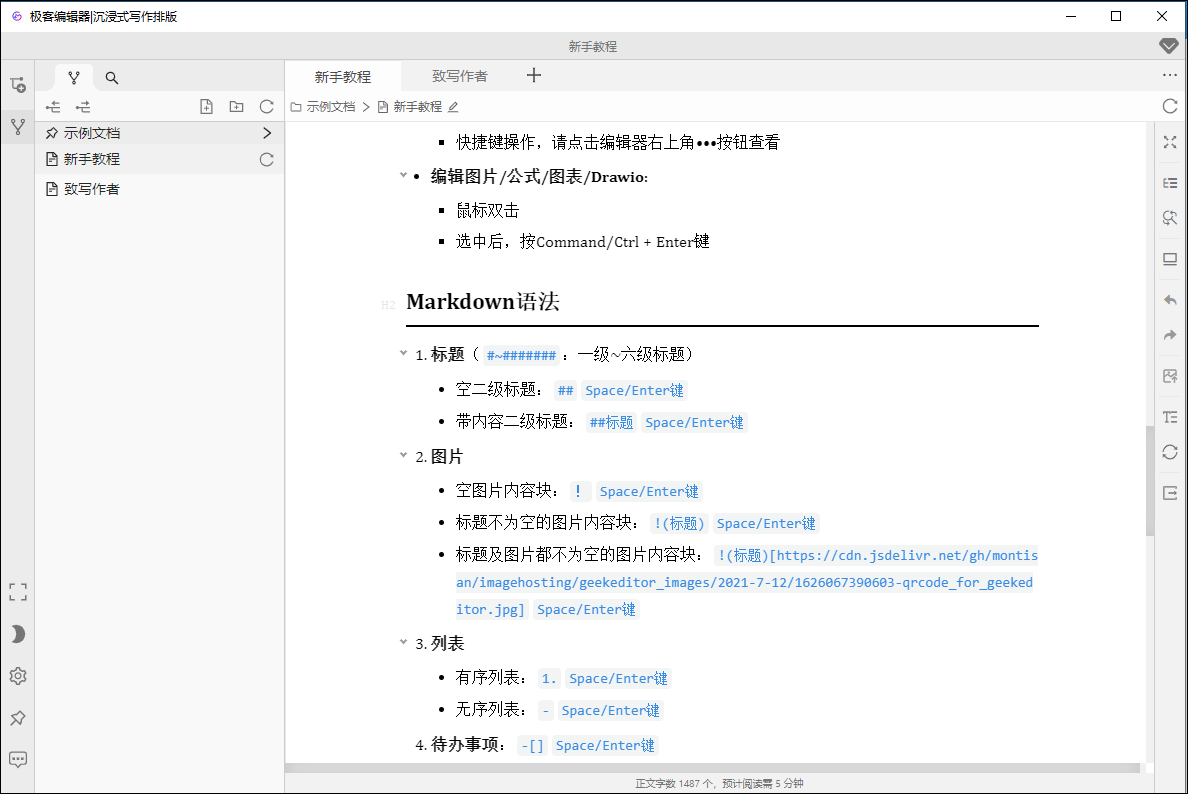The height and width of the screenshot is (794, 1188).
Task: Click the image edit icon in right rail
Action: [1170, 376]
